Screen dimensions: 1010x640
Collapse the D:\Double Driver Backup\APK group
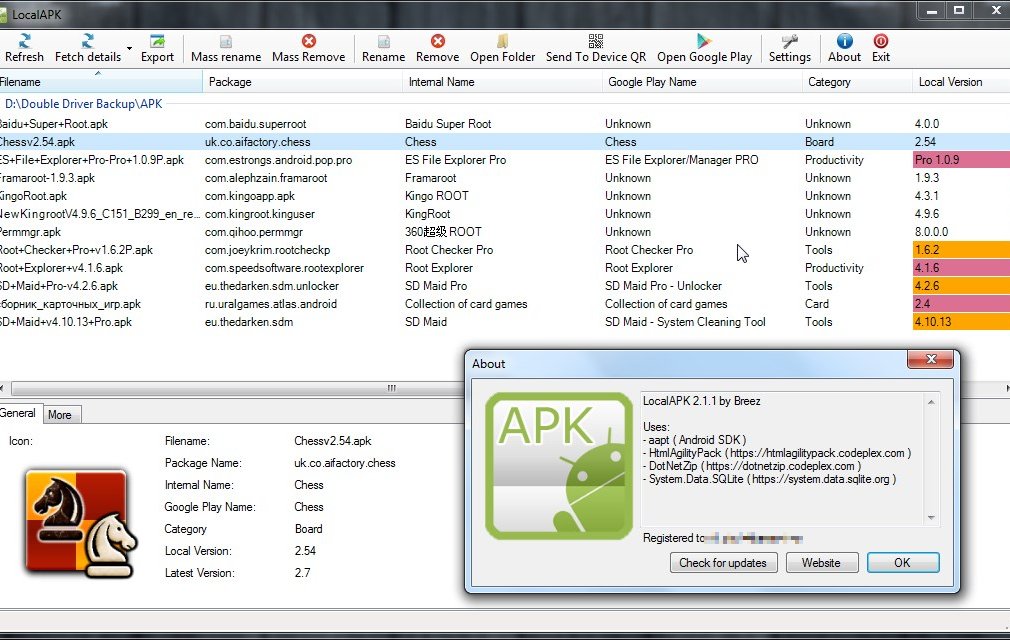click(x=83, y=104)
